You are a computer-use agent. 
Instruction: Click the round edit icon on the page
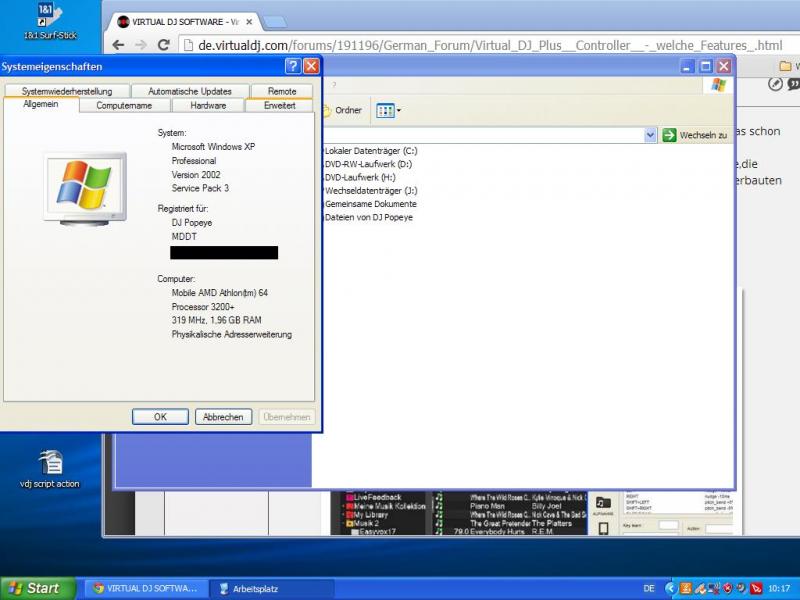tap(776, 84)
